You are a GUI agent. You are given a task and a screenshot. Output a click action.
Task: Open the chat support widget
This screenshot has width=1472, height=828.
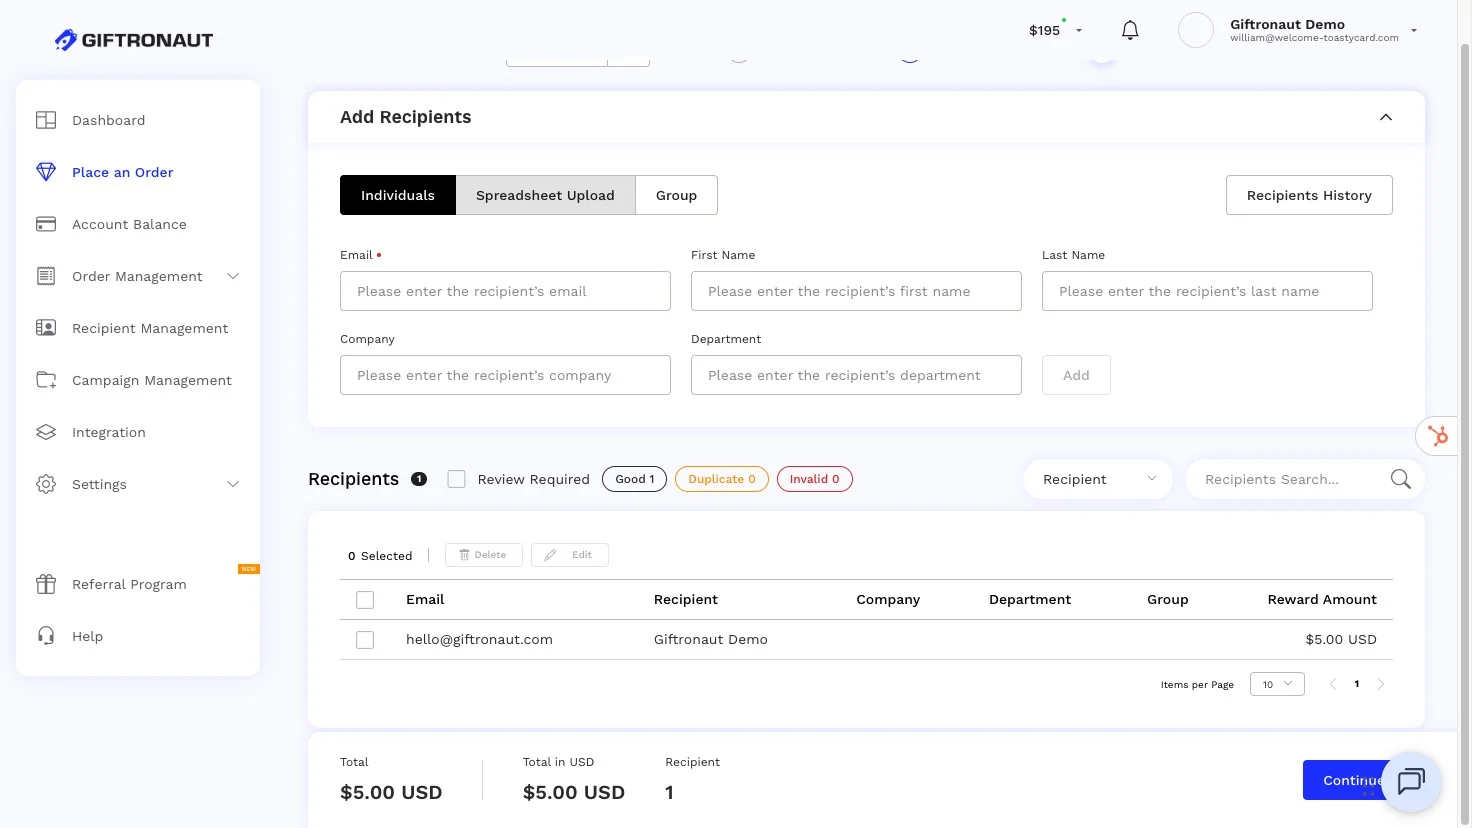[1410, 781]
